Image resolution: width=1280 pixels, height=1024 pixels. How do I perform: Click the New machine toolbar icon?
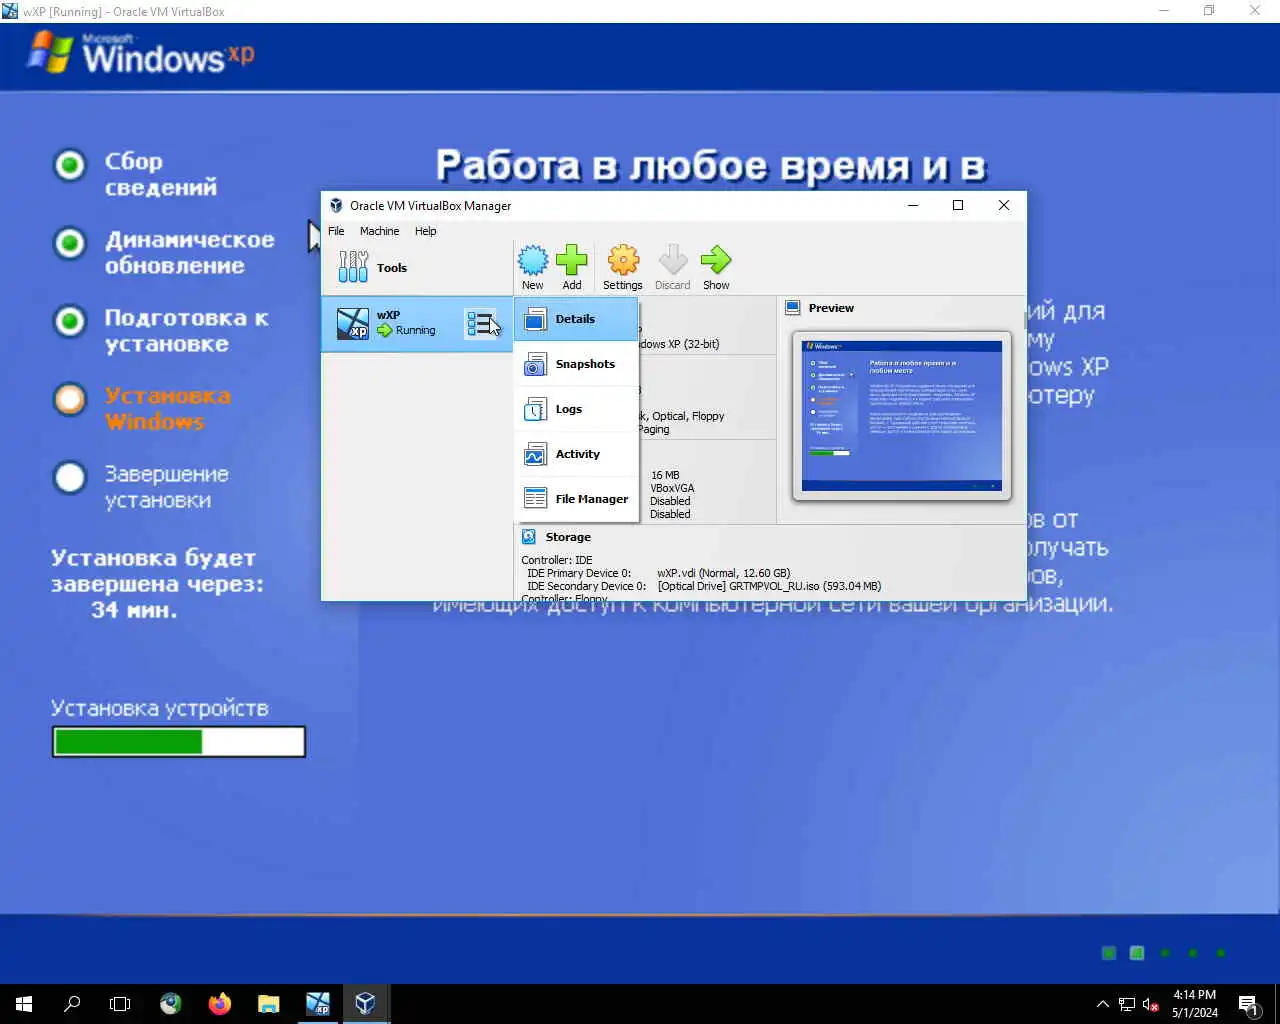[x=533, y=267]
